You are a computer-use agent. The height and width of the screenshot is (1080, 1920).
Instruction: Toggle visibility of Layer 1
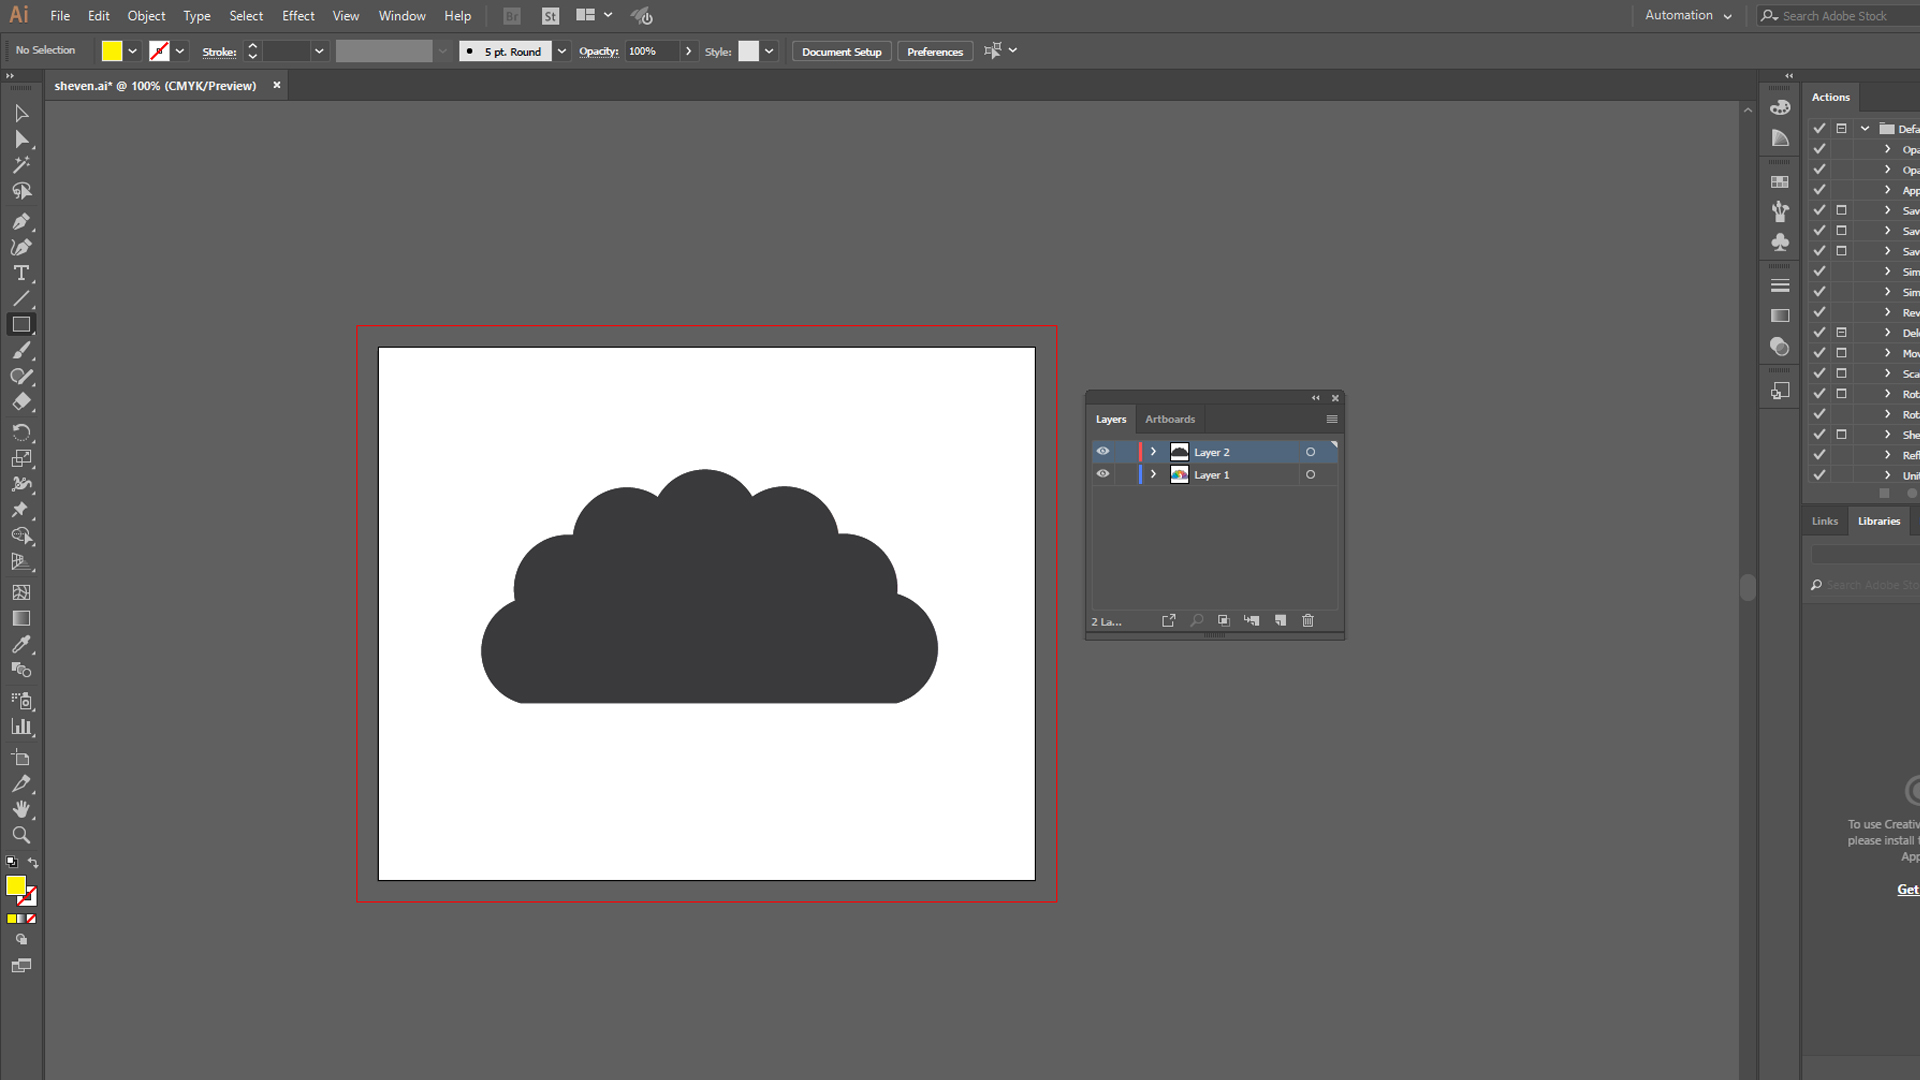(x=1102, y=473)
